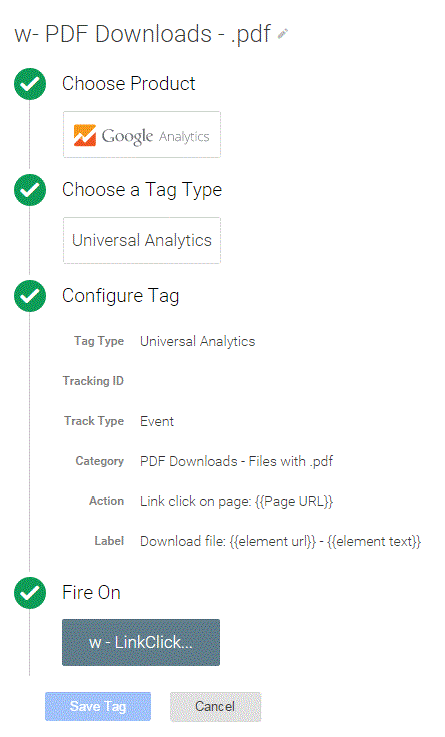Open the w - LinkClick trigger

pos(141,642)
